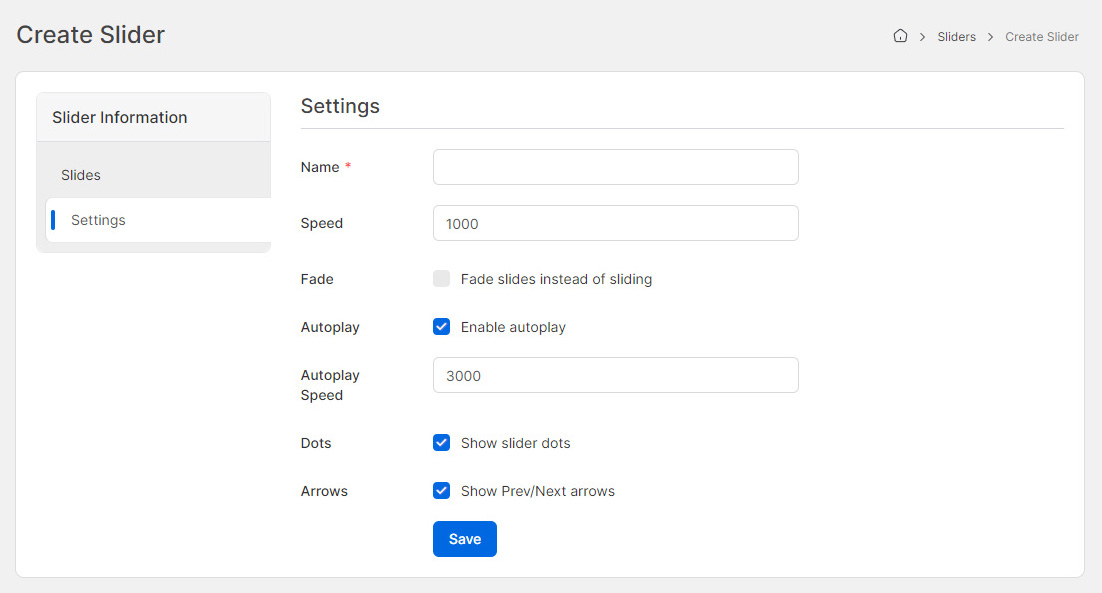Uncheck the Enable autoplay checkbox
This screenshot has width=1102, height=593.
(441, 327)
